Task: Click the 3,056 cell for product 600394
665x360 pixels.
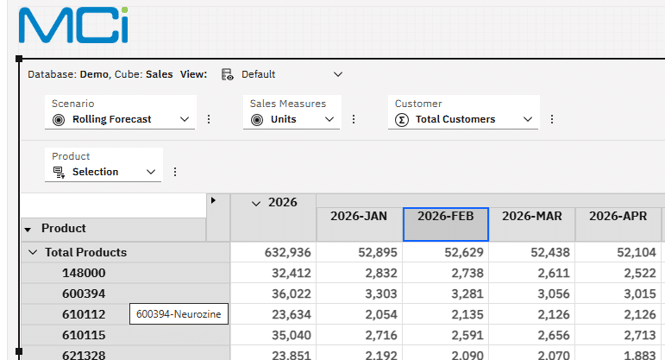Action: pyautogui.click(x=532, y=294)
